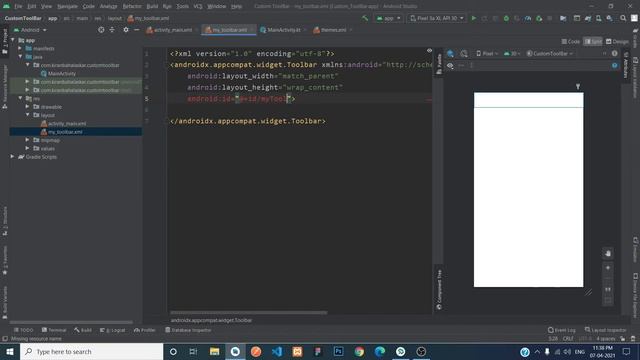The height and width of the screenshot is (360, 640).
Task: Open Photoshop from the taskbar
Action: (338, 351)
